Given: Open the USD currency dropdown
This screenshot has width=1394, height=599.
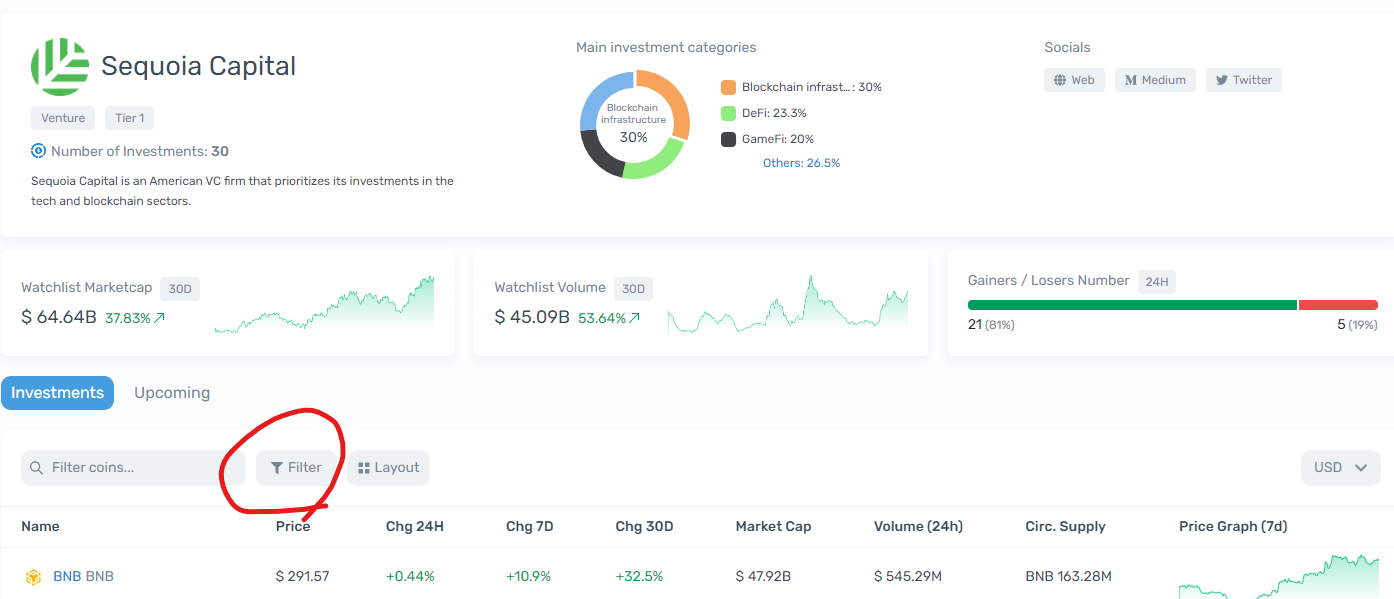Looking at the screenshot, I should coord(1341,468).
